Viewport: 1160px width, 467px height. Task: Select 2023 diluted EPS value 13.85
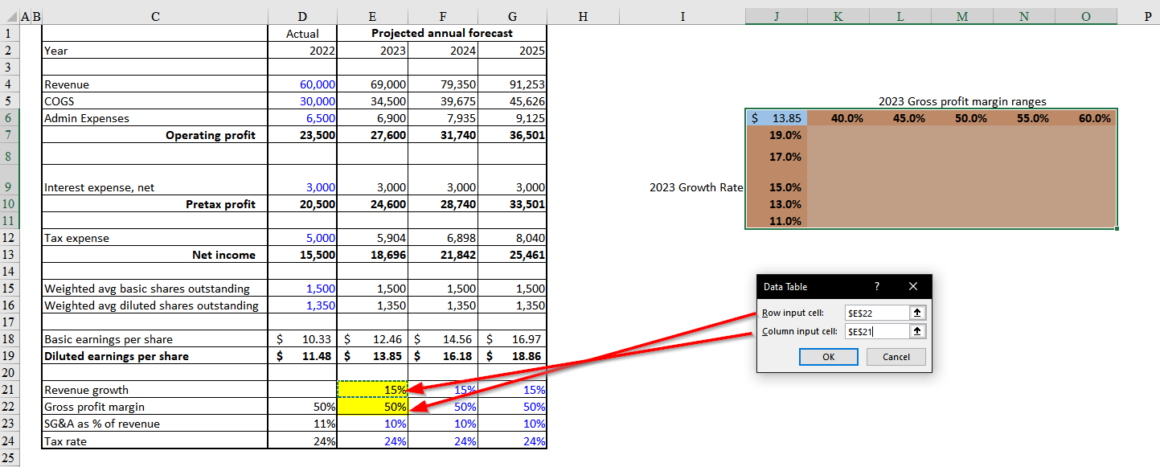[x=374, y=355]
